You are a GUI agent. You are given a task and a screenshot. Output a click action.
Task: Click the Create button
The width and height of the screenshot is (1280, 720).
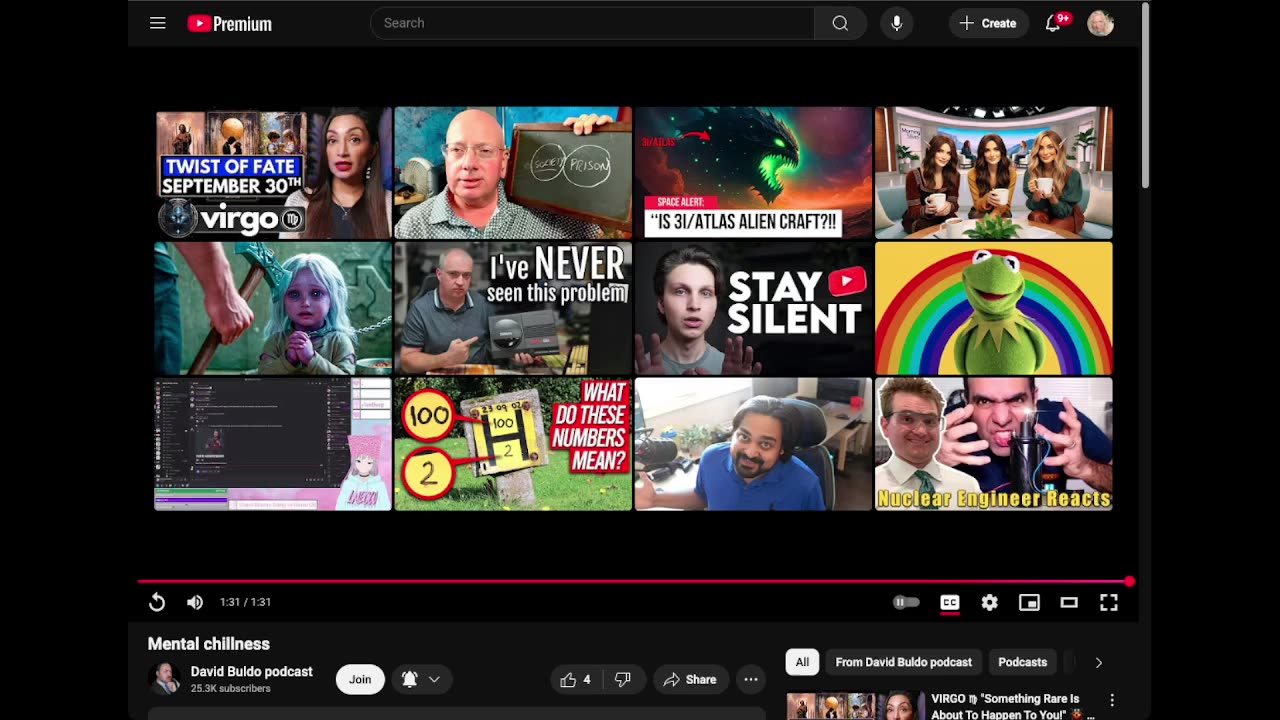coord(988,23)
